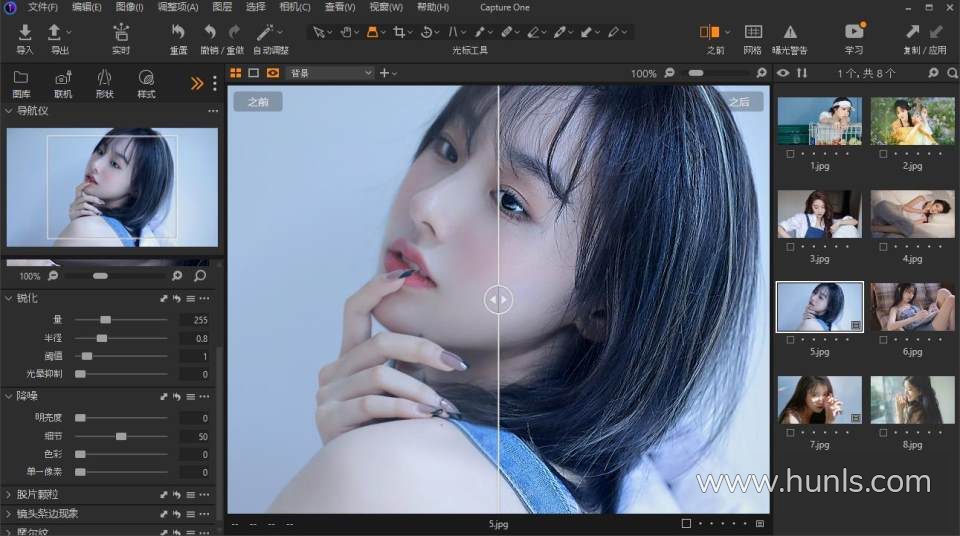Open the Live (实时) capture tool
Image resolution: width=960 pixels, height=536 pixels.
pyautogui.click(x=121, y=32)
